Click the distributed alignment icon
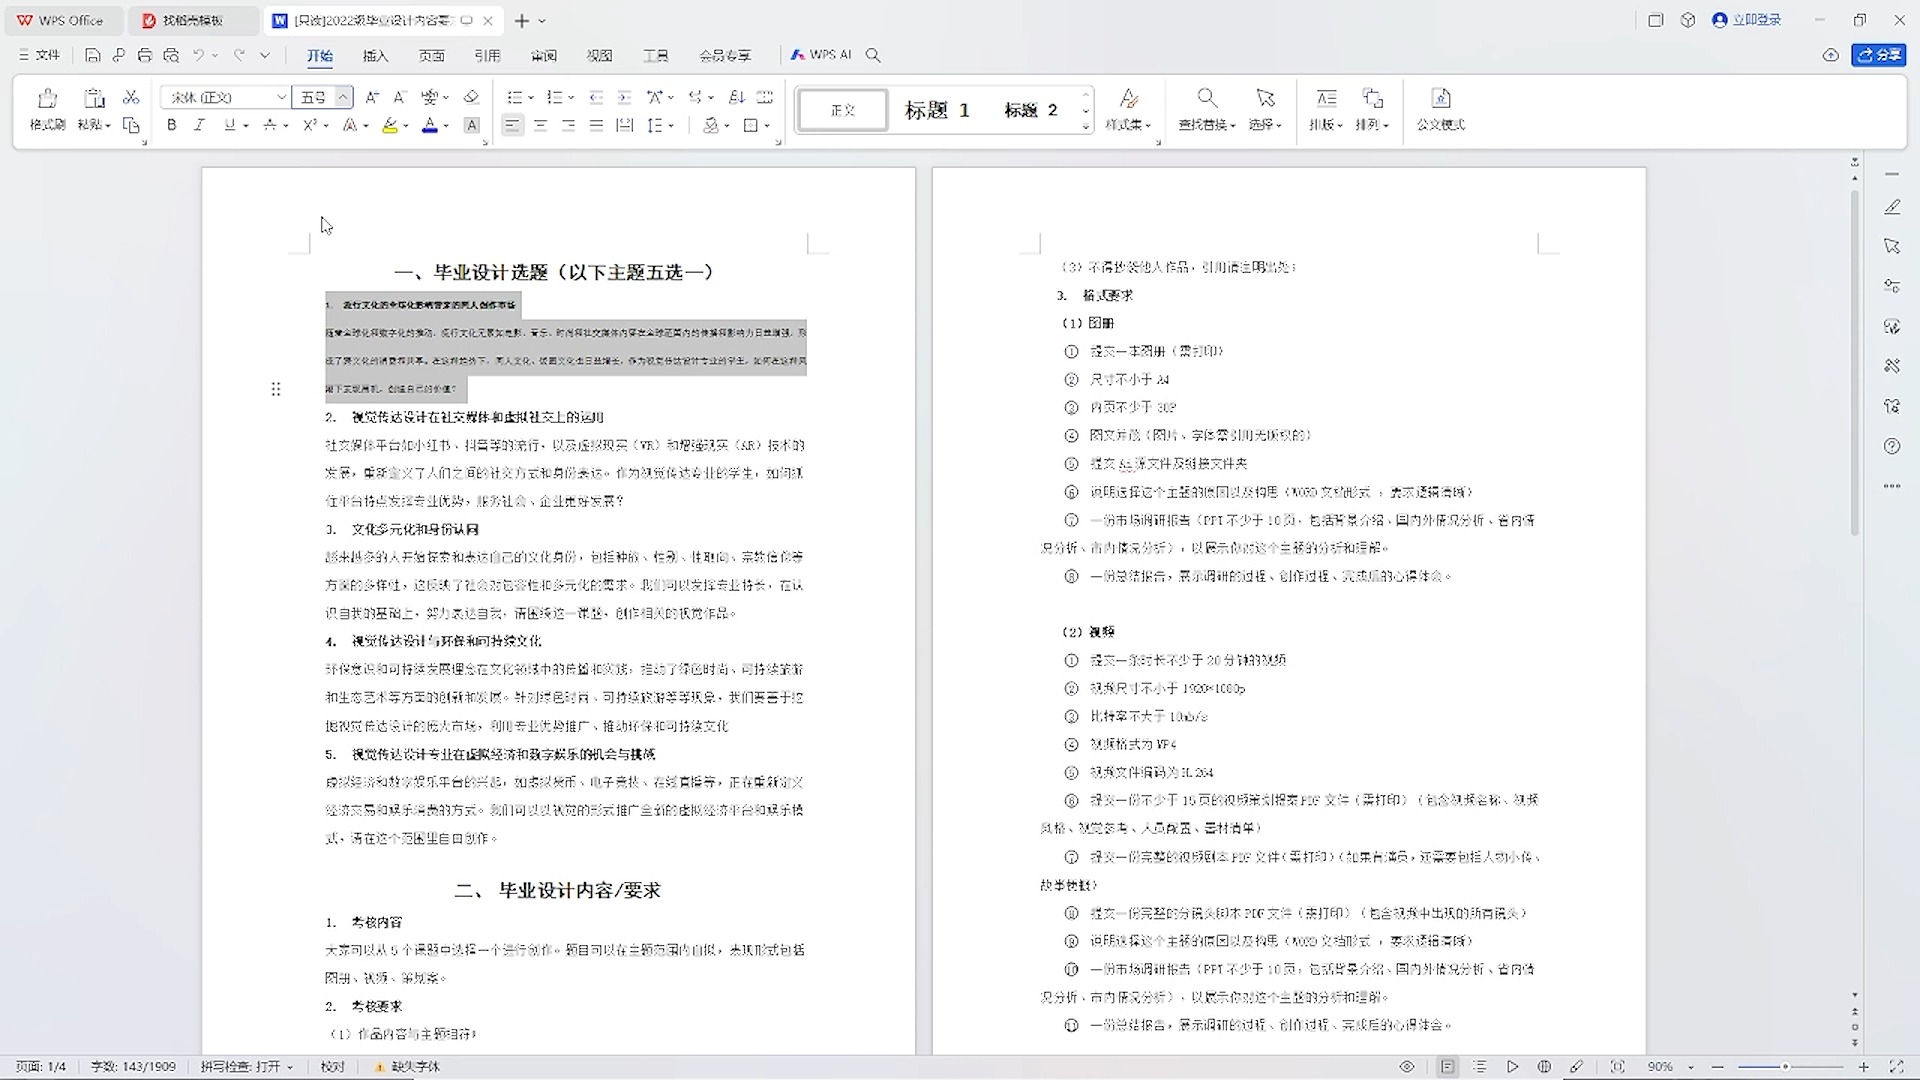The height and width of the screenshot is (1080, 1920). (625, 125)
